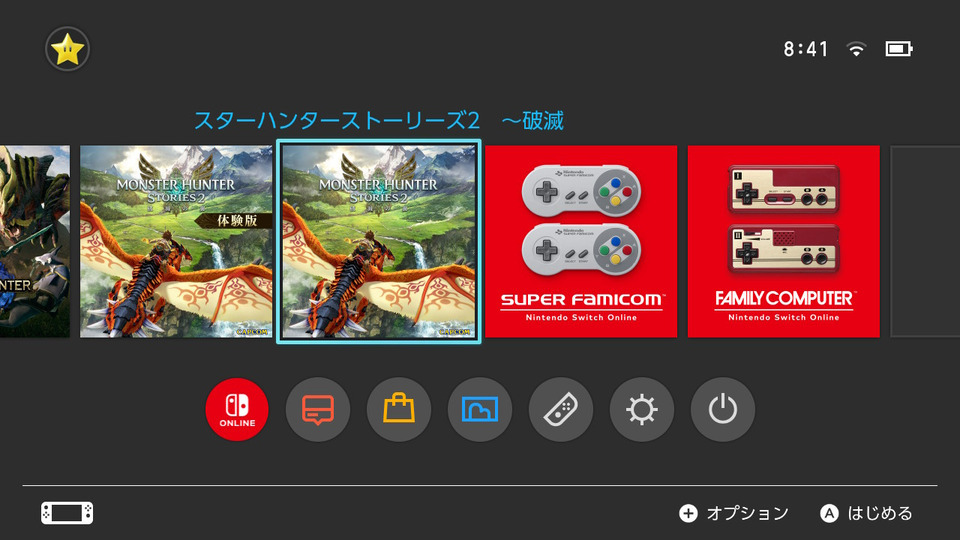Open the Album icon
The width and height of the screenshot is (960, 540).
pyautogui.click(x=480, y=410)
